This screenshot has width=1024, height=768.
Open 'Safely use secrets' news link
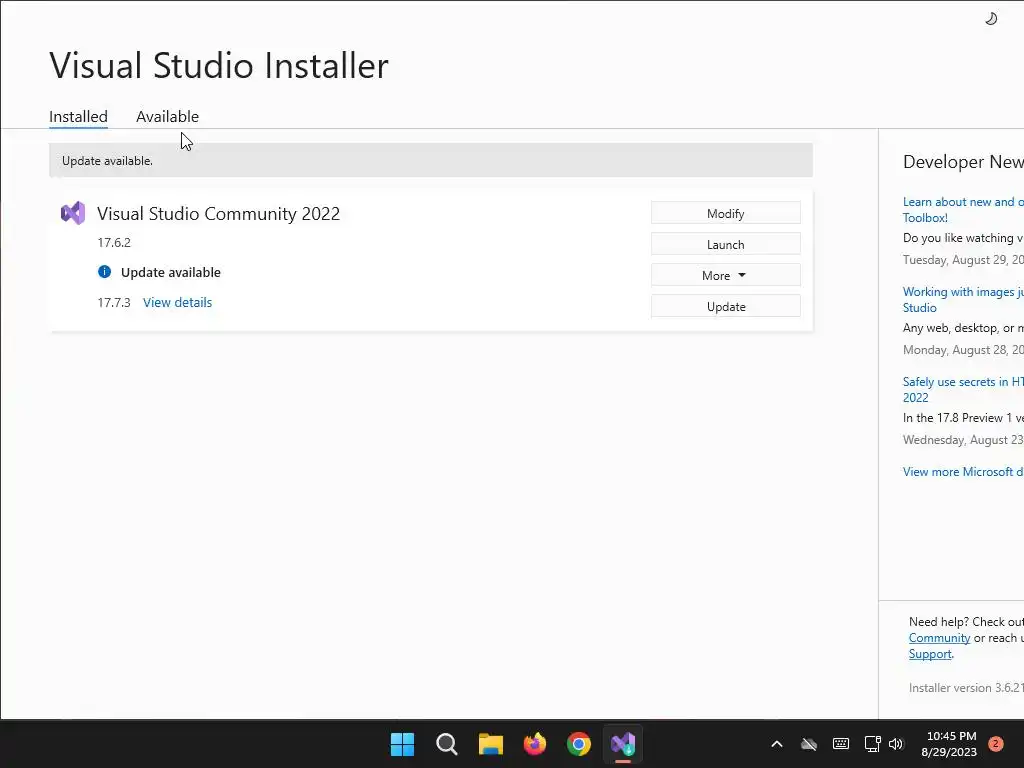click(963, 390)
